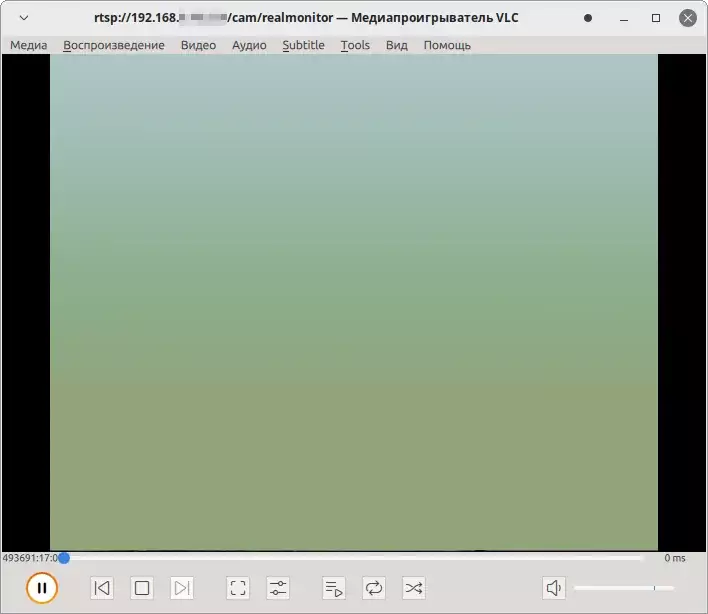Open the Помощь menu
708x614 pixels.
pyautogui.click(x=447, y=45)
